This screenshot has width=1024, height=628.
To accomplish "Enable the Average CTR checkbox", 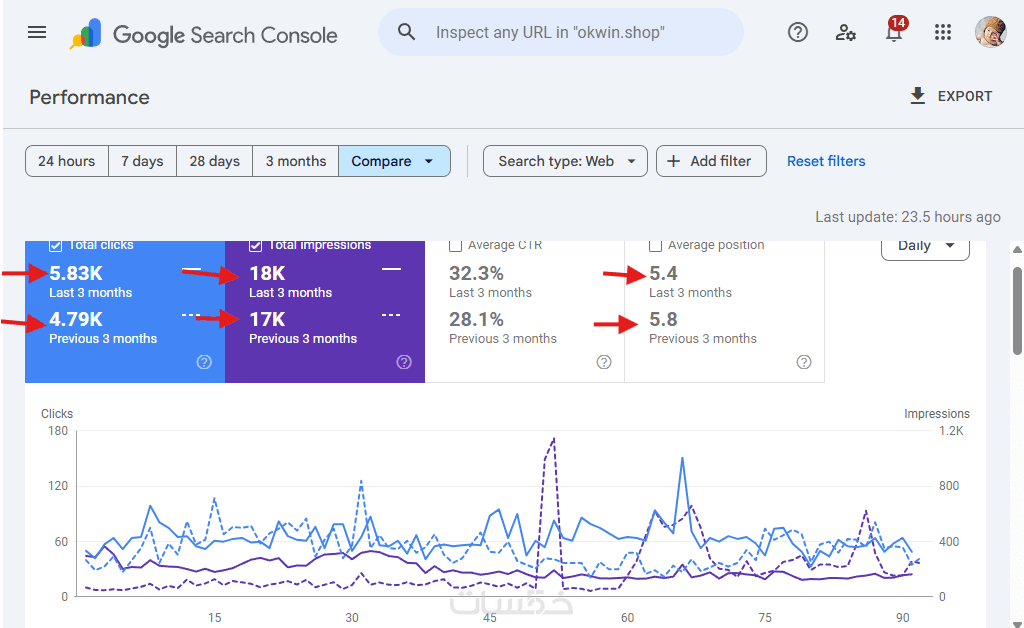I will click(x=456, y=245).
